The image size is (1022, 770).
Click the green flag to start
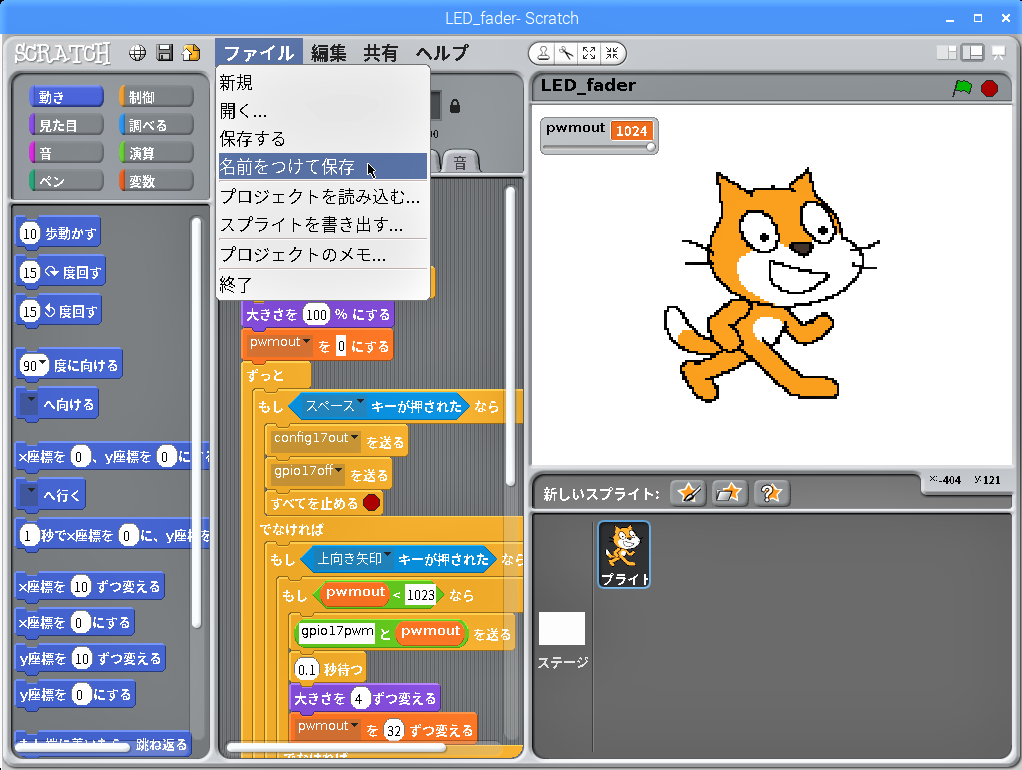(x=962, y=88)
